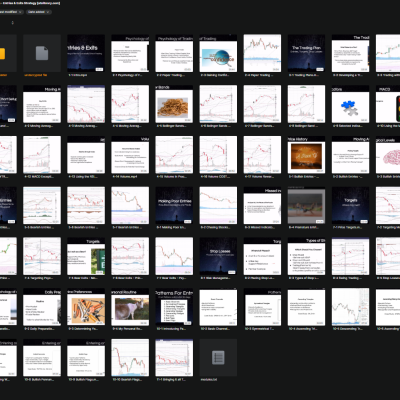400x400 pixels.
Task: Open the Entries & Exits intro video thumbnail
Action: [86, 53]
